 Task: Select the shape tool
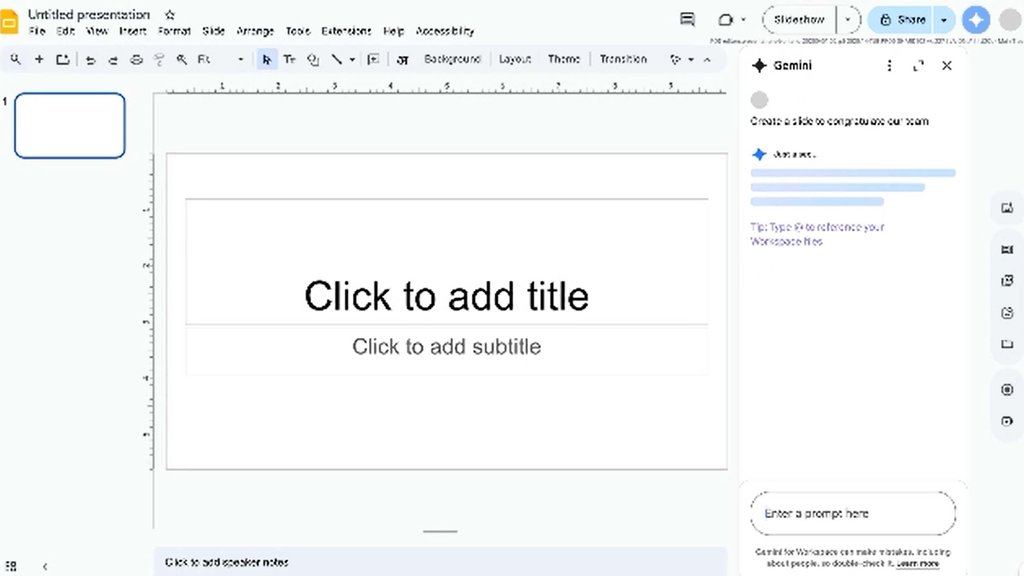313,59
